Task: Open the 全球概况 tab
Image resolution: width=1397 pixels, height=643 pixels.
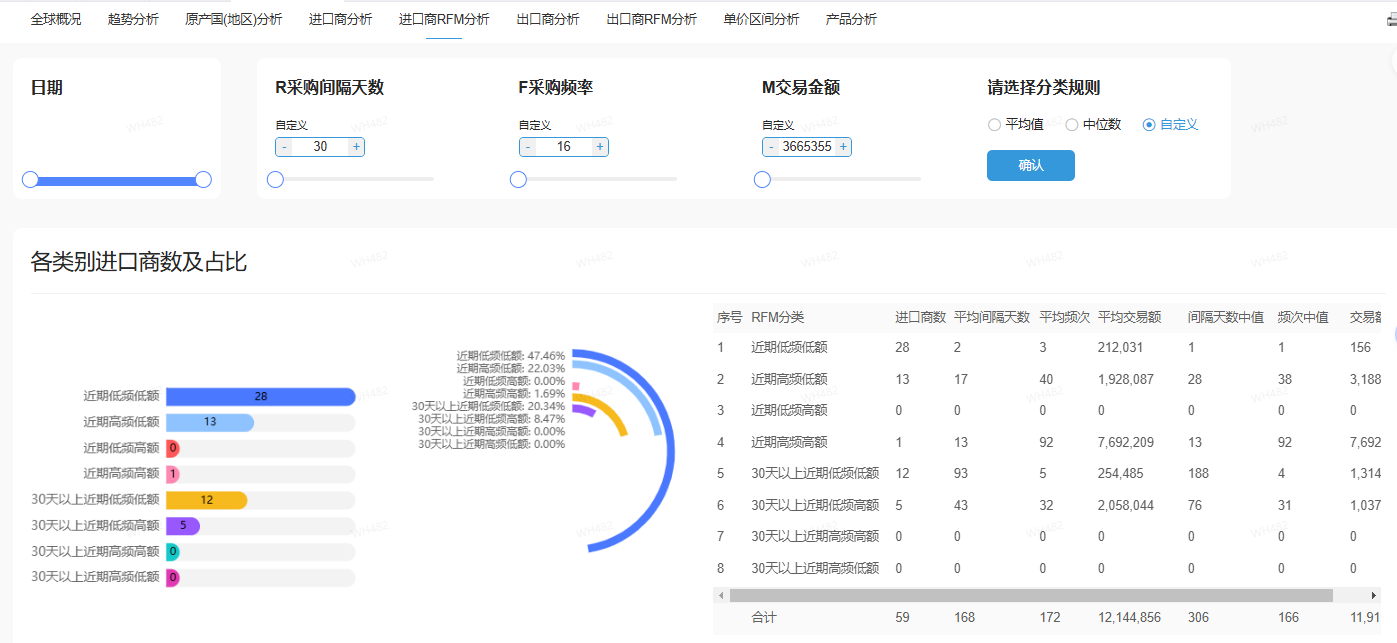Action: [x=56, y=19]
